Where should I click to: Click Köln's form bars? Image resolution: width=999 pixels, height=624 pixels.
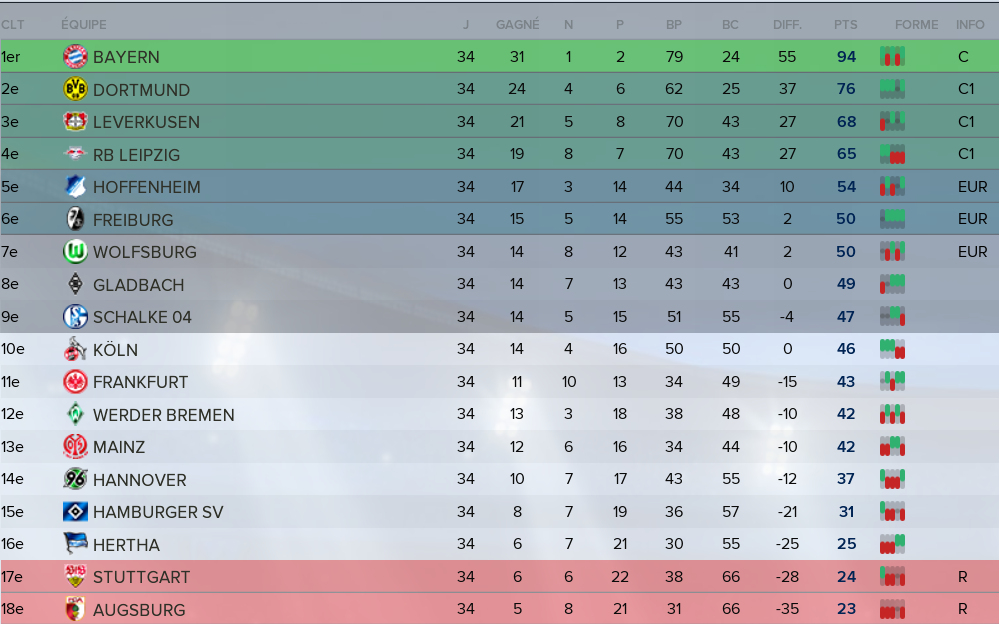coord(892,349)
